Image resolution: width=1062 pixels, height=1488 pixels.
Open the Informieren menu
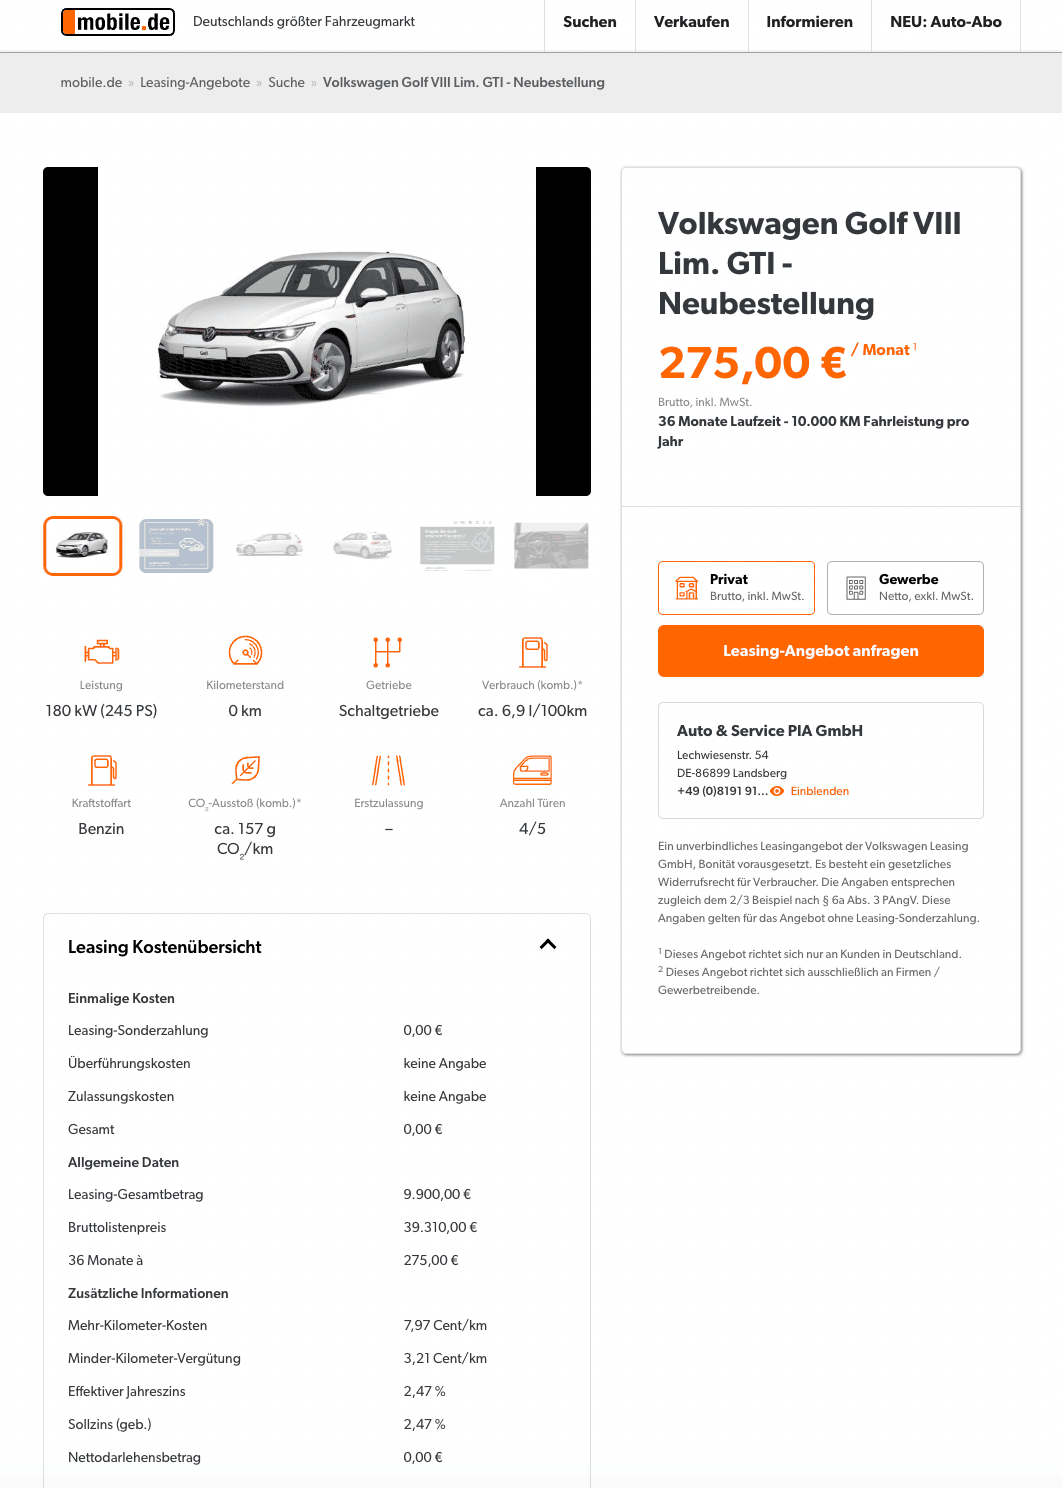(810, 22)
